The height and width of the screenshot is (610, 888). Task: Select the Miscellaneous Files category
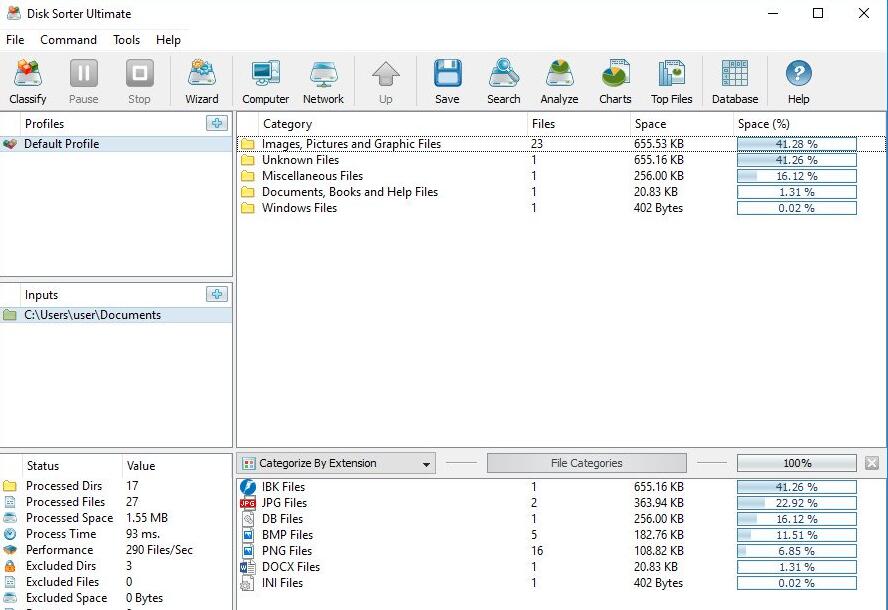tap(561, 176)
